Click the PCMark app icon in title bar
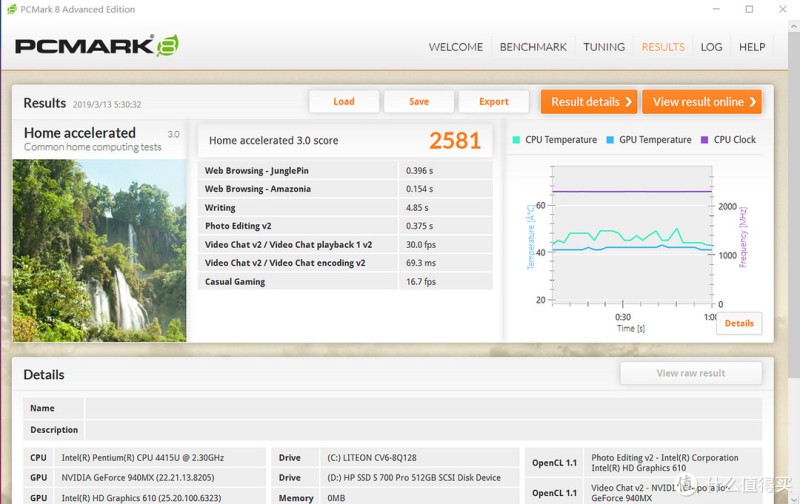This screenshot has height=504, width=800. [10, 9]
